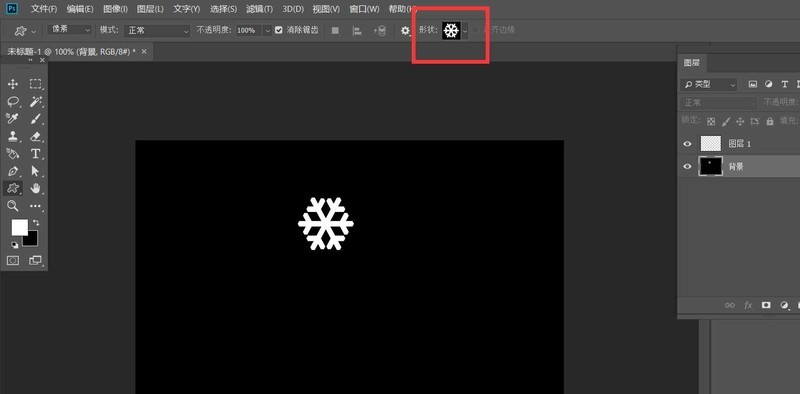Open the 类型 layer filter dropdown
The image size is (800, 394).
click(709, 84)
